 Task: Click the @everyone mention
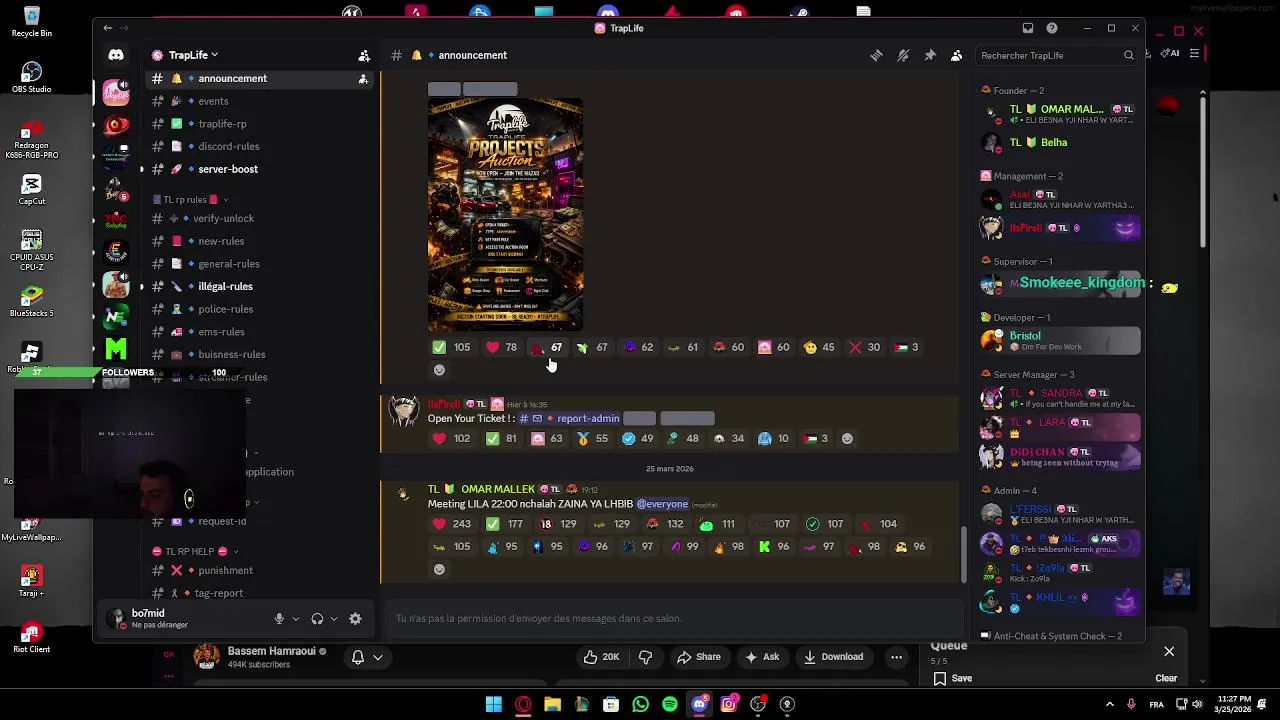pos(662,505)
